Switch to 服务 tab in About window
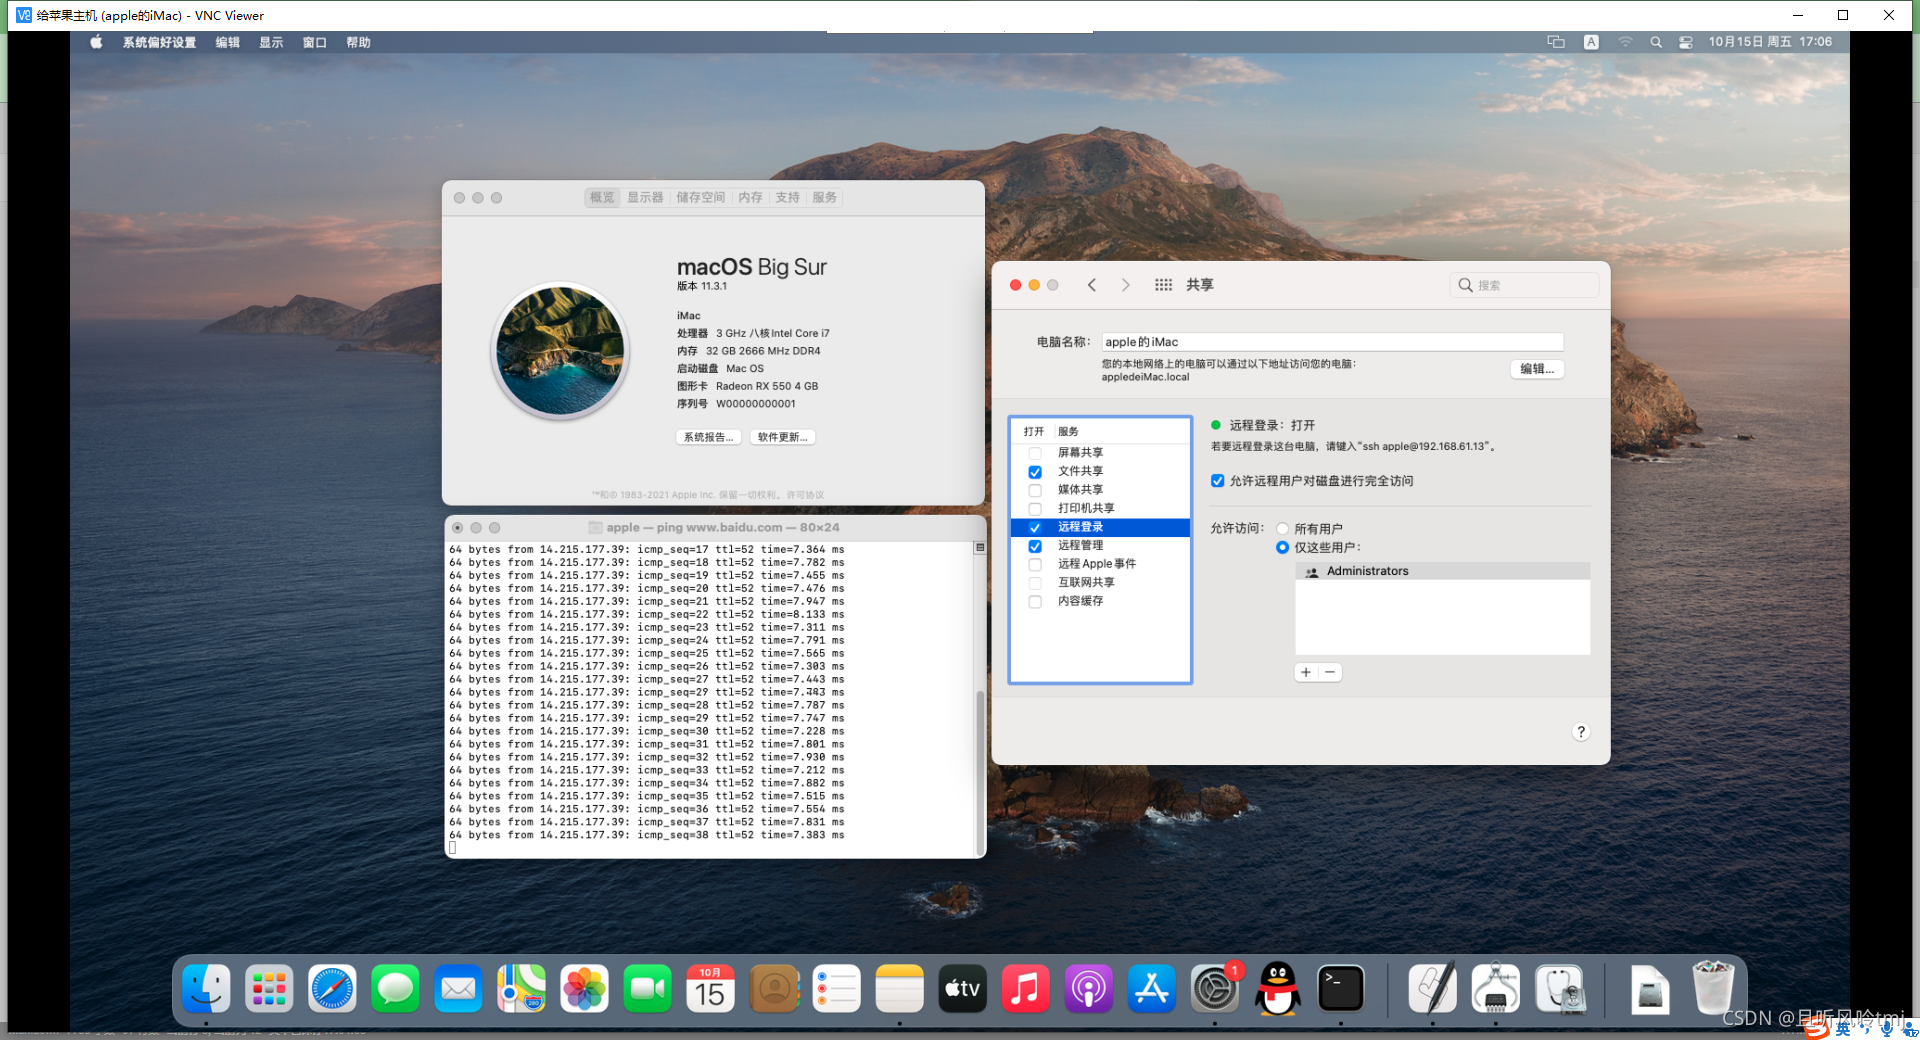 824,198
